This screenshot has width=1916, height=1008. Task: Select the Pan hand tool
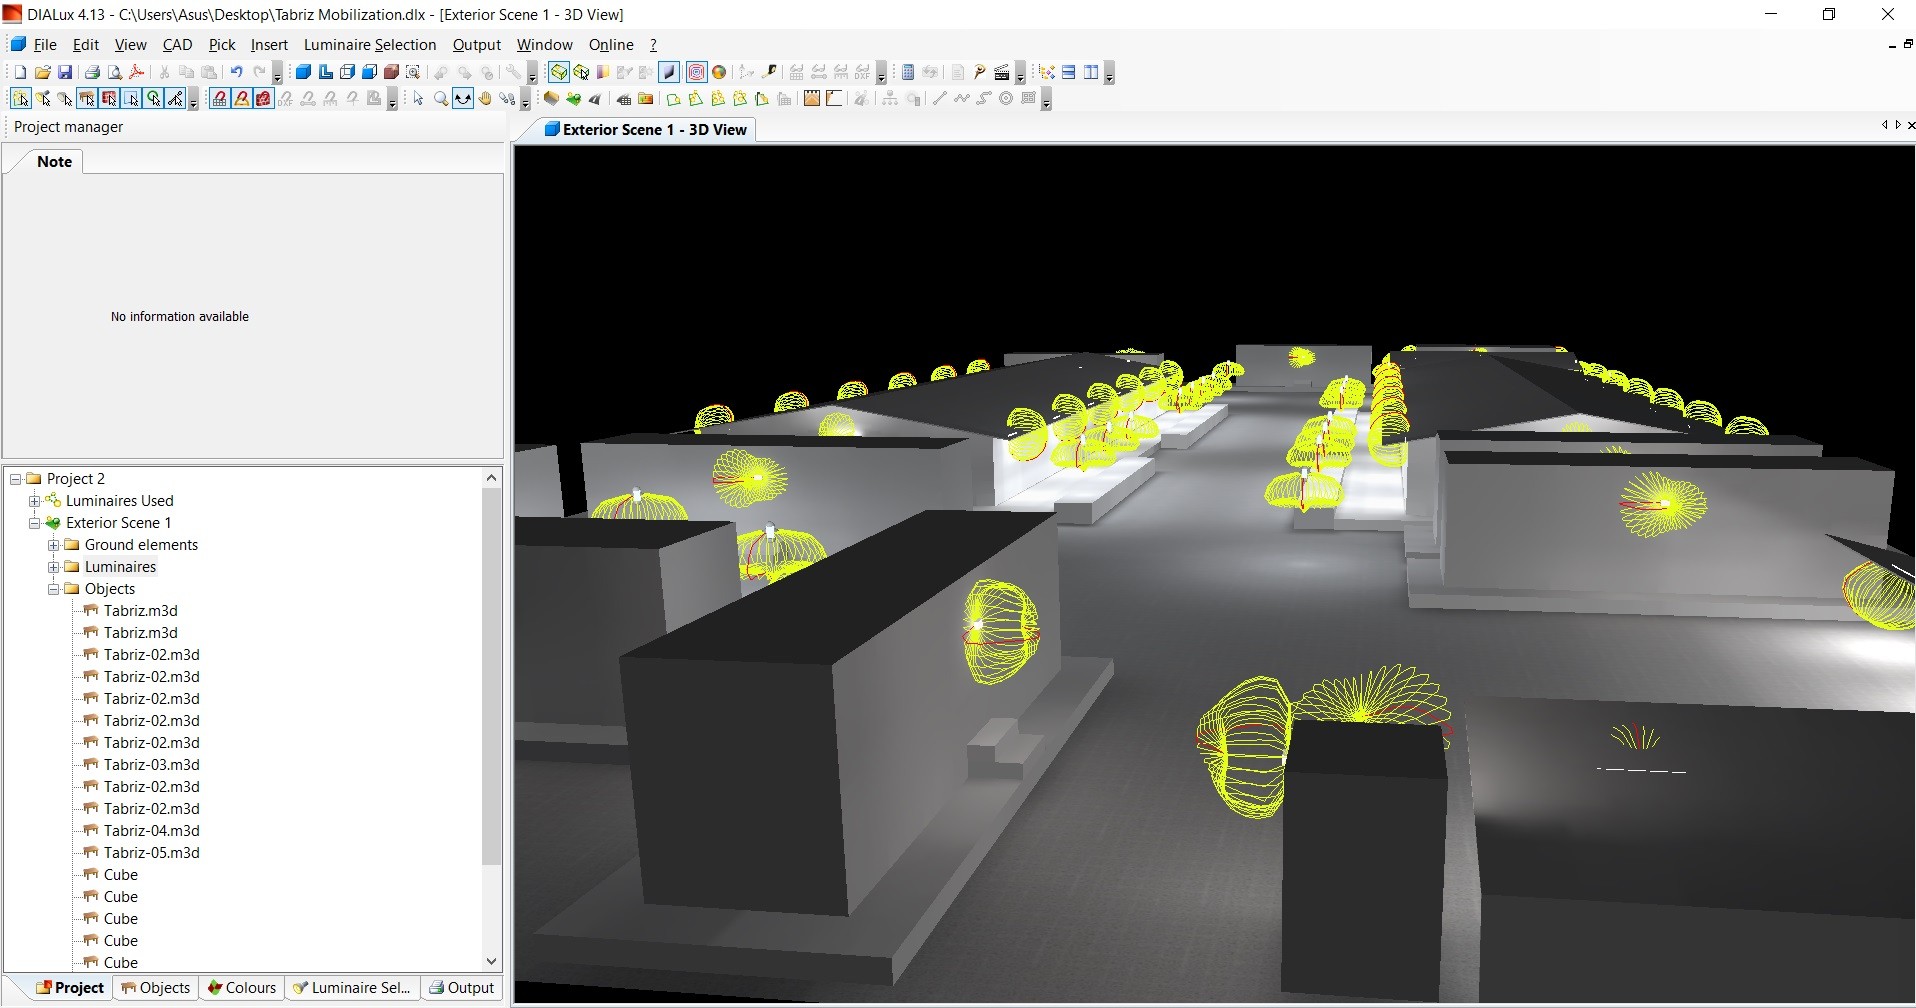pyautogui.click(x=485, y=98)
